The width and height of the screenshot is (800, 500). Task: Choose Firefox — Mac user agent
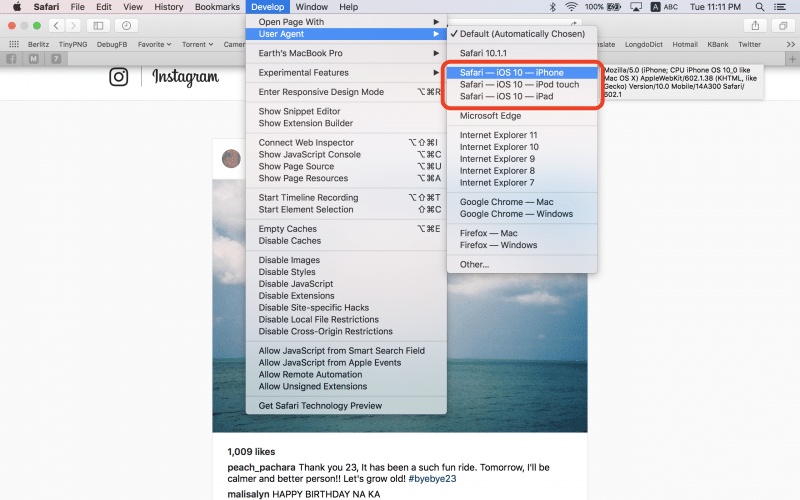click(522, 233)
